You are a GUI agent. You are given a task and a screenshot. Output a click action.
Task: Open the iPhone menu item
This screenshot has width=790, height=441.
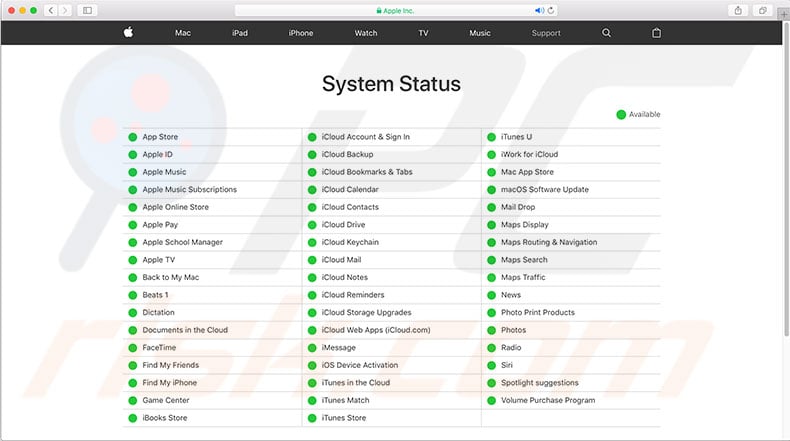[301, 33]
